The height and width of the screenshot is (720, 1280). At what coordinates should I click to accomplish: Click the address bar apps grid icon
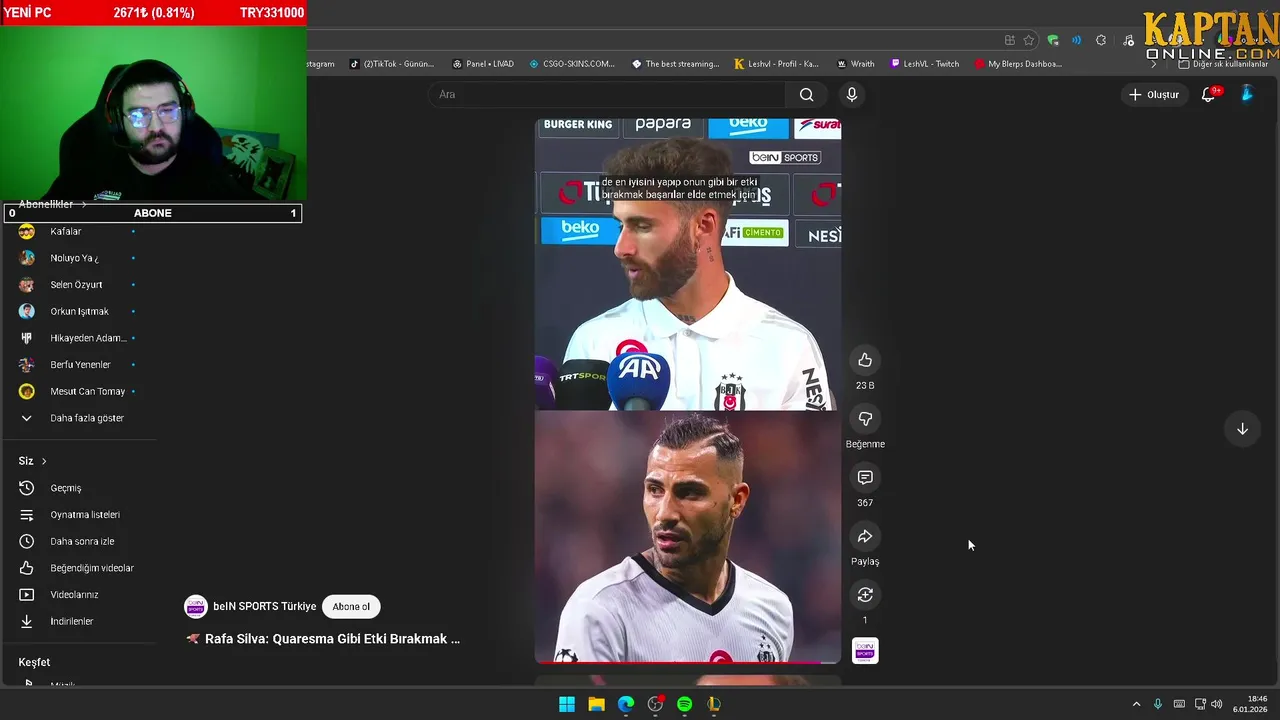tap(1010, 40)
